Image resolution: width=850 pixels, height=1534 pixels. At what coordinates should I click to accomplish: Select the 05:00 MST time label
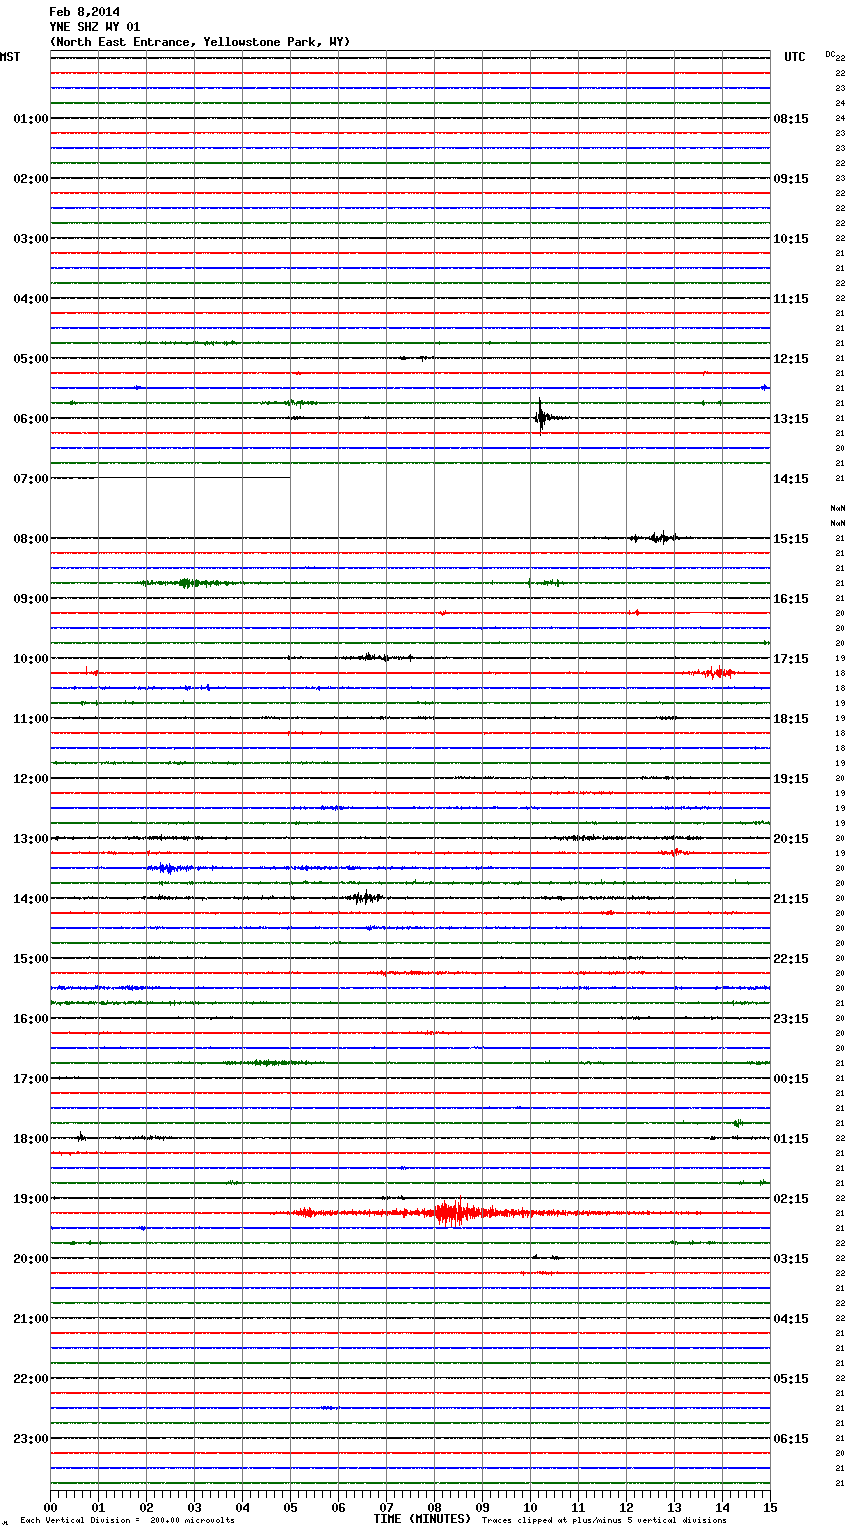click(x=31, y=359)
